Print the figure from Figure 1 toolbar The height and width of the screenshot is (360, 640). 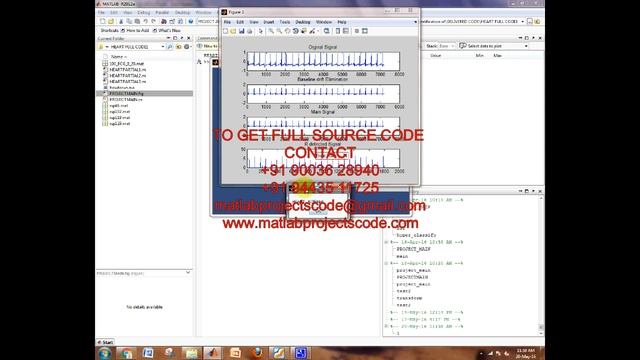(x=249, y=31)
